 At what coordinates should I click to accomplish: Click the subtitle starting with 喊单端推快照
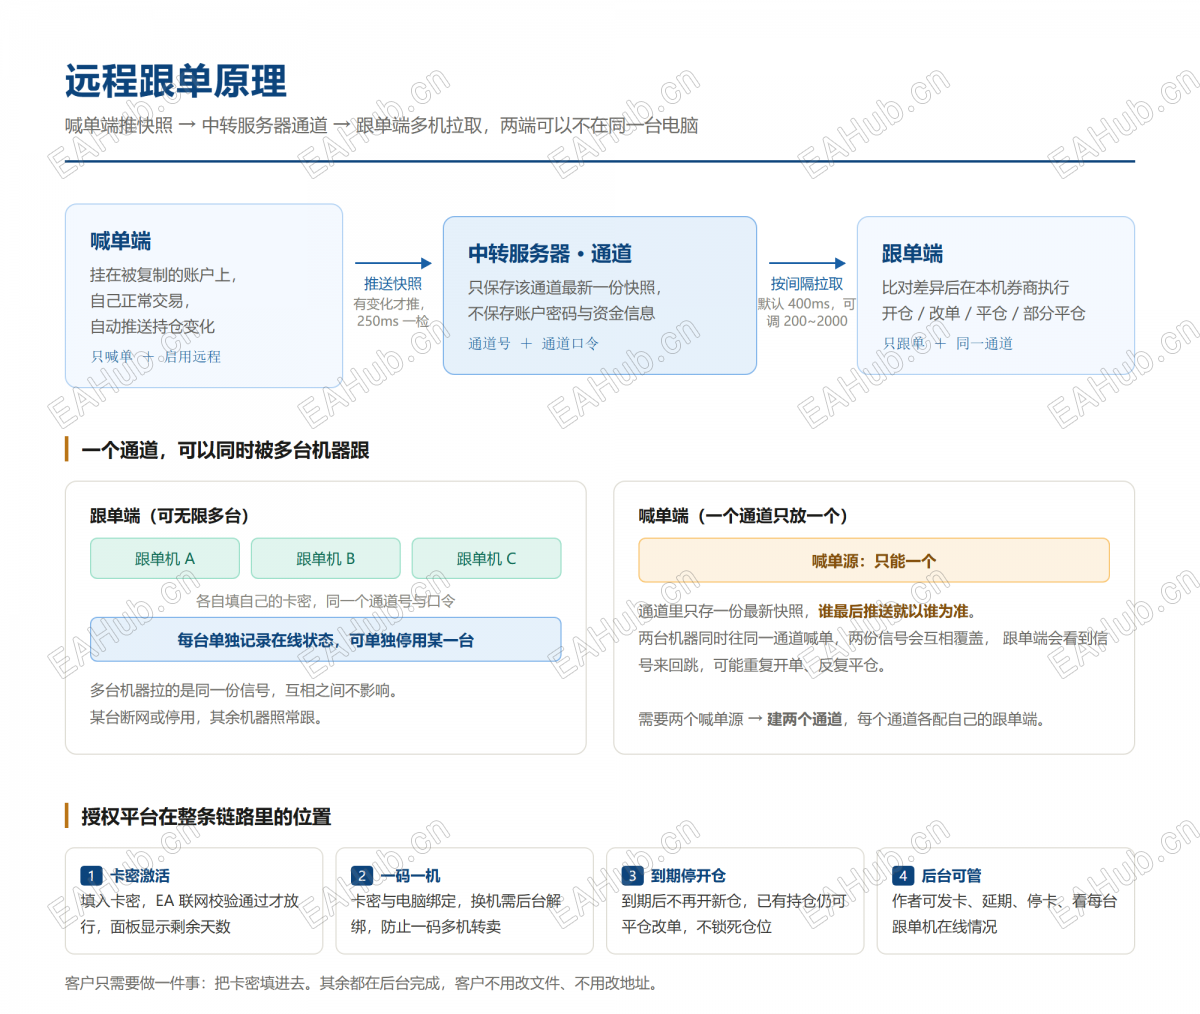click(x=382, y=126)
